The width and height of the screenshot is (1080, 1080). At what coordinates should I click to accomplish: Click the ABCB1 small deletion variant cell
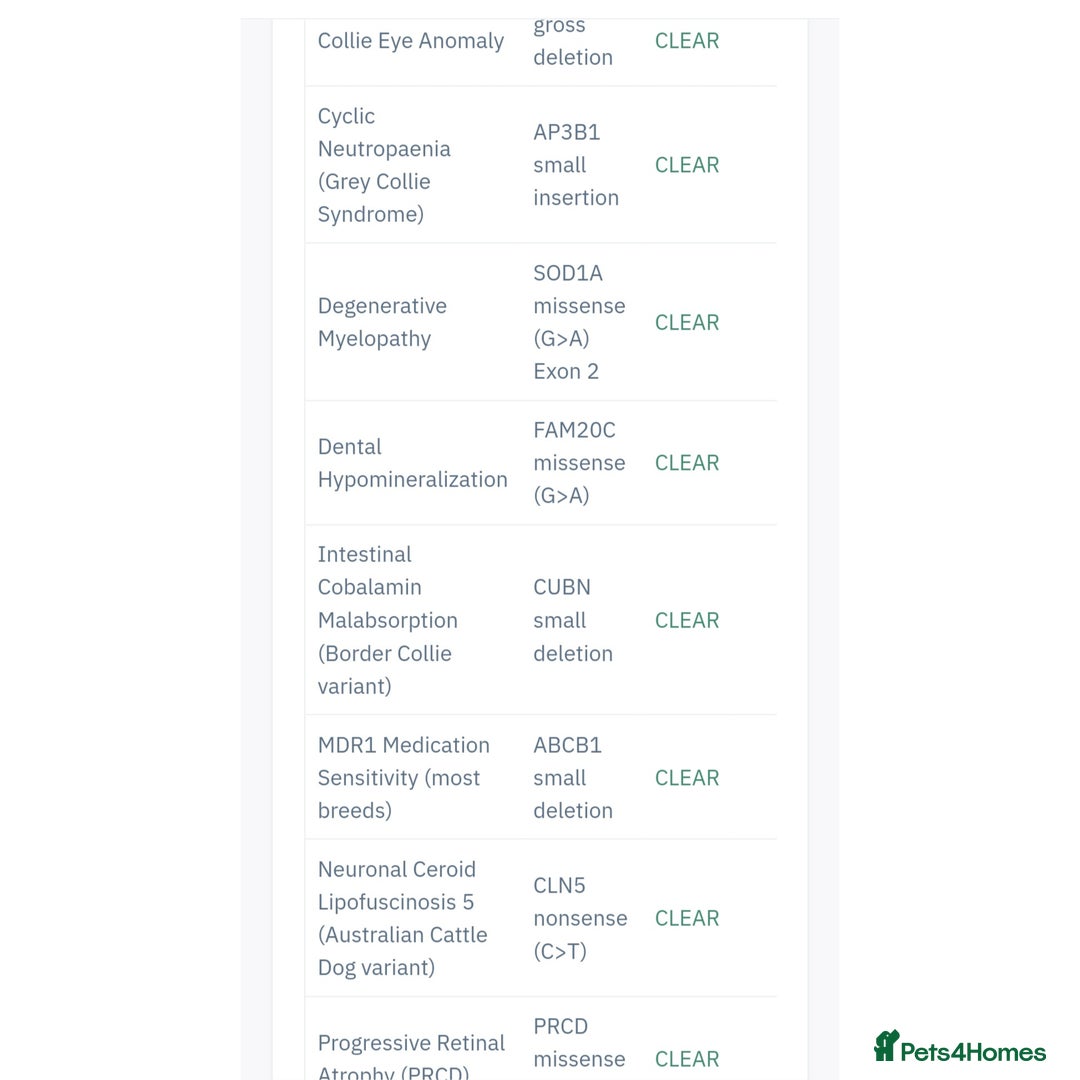pyautogui.click(x=573, y=778)
